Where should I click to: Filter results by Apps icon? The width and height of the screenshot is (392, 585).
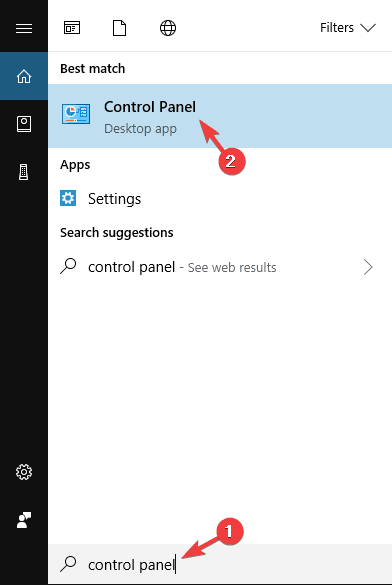tap(72, 28)
